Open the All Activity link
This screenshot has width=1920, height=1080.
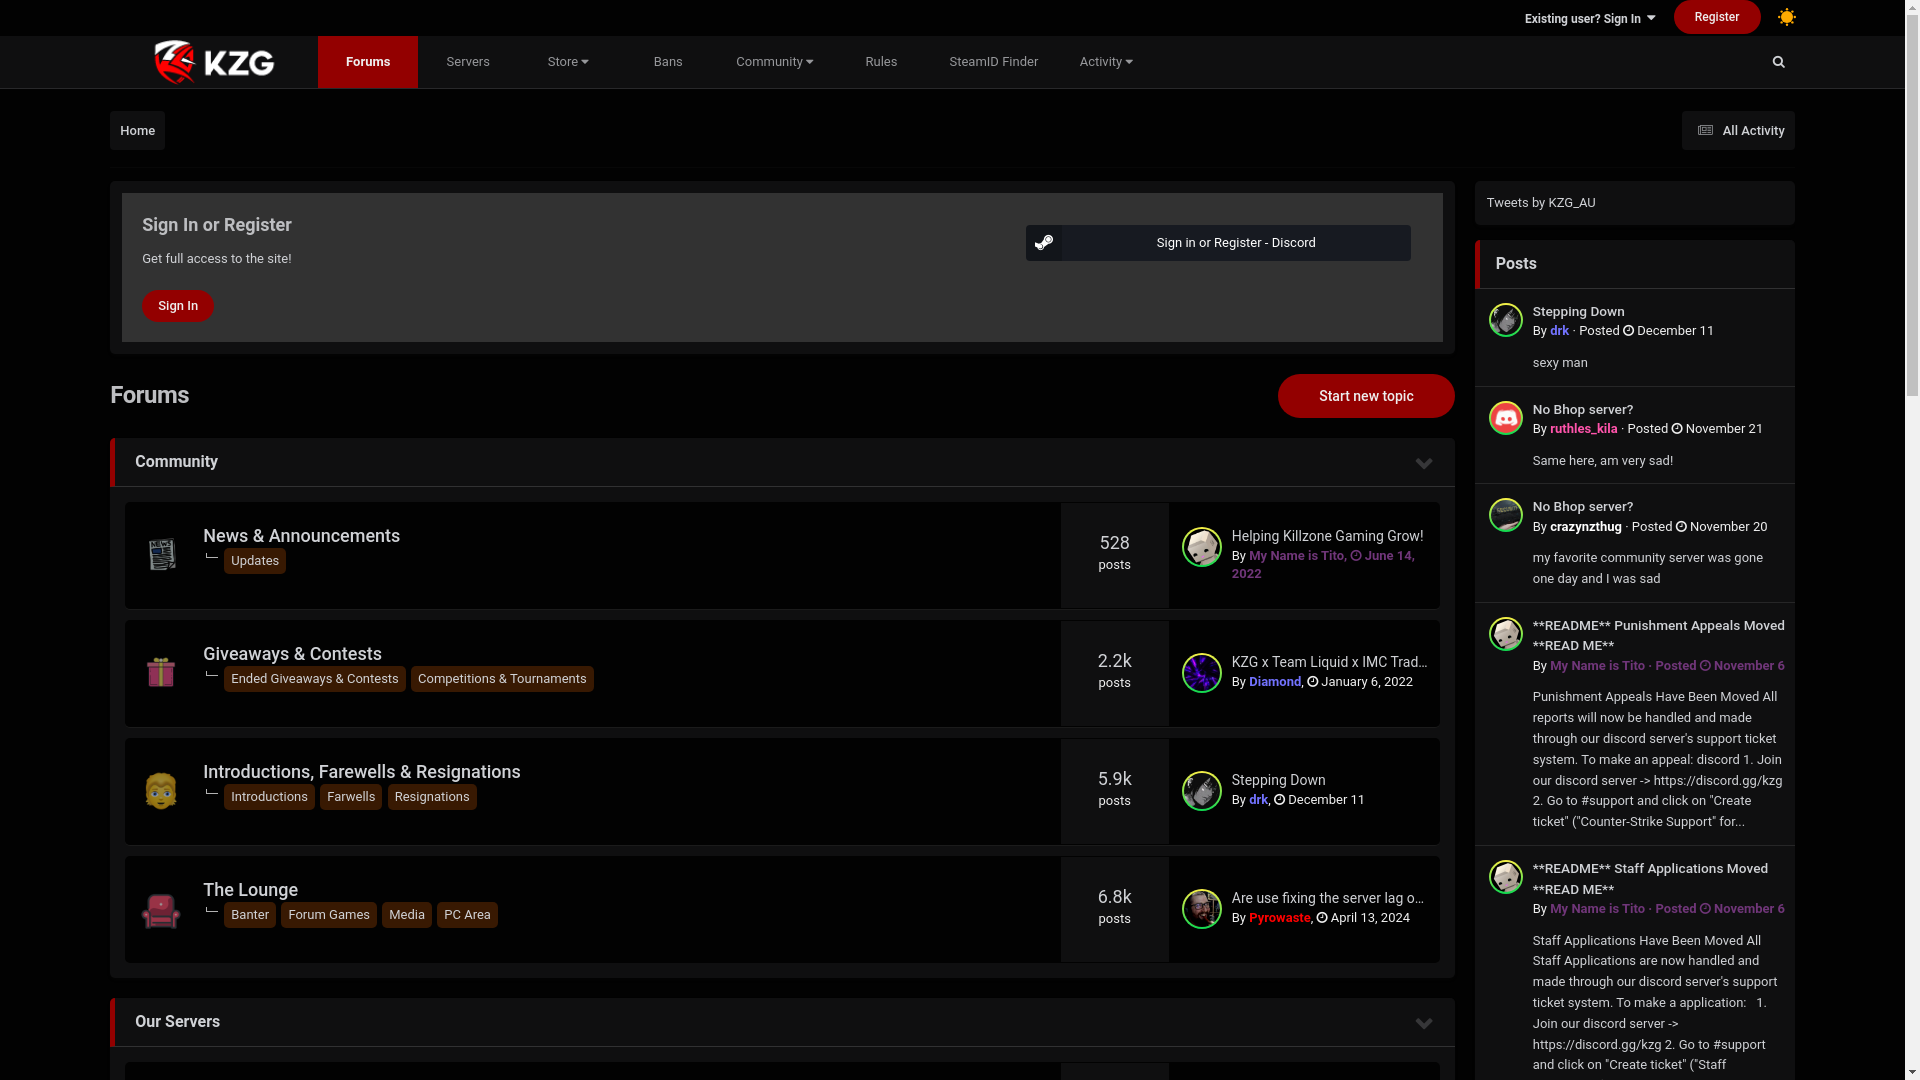click(1738, 131)
